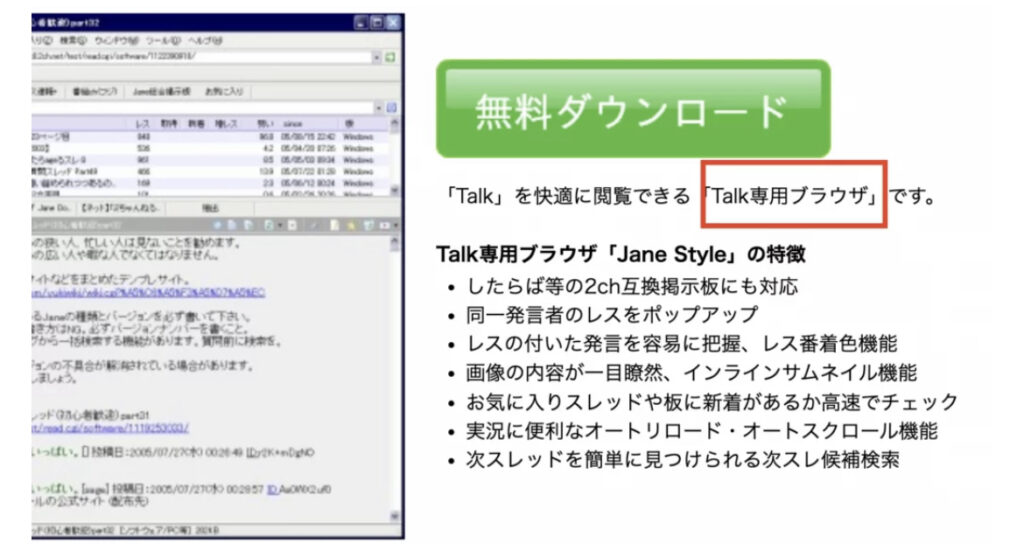Screen dimensions: 1024x544
Task: Click thread list scrollbar up arrow
Action: point(395,125)
